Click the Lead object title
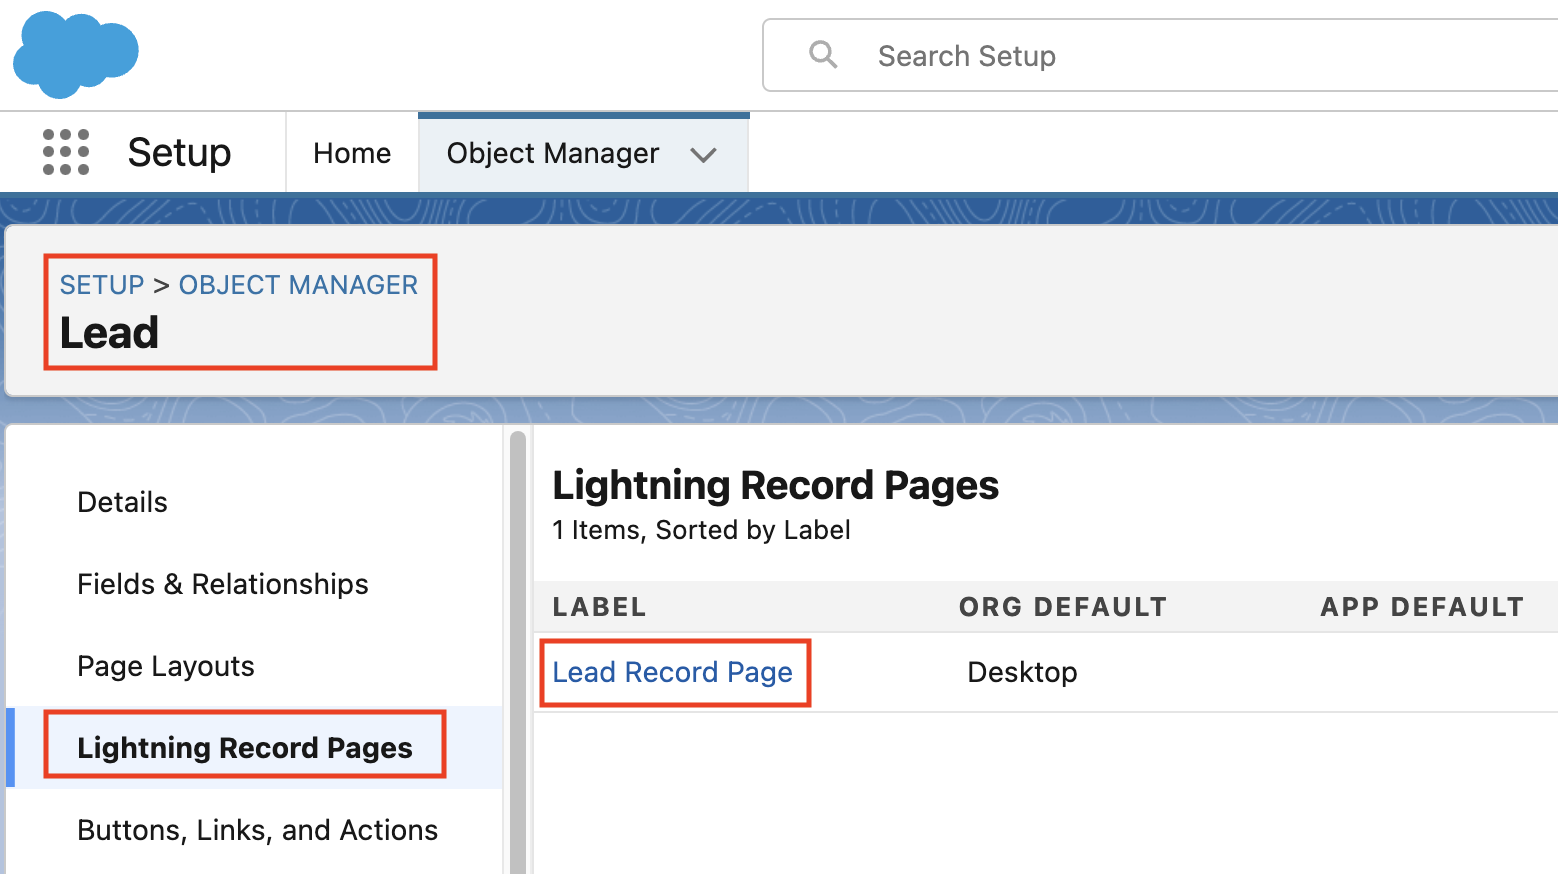This screenshot has height=874, width=1558. pos(109,333)
